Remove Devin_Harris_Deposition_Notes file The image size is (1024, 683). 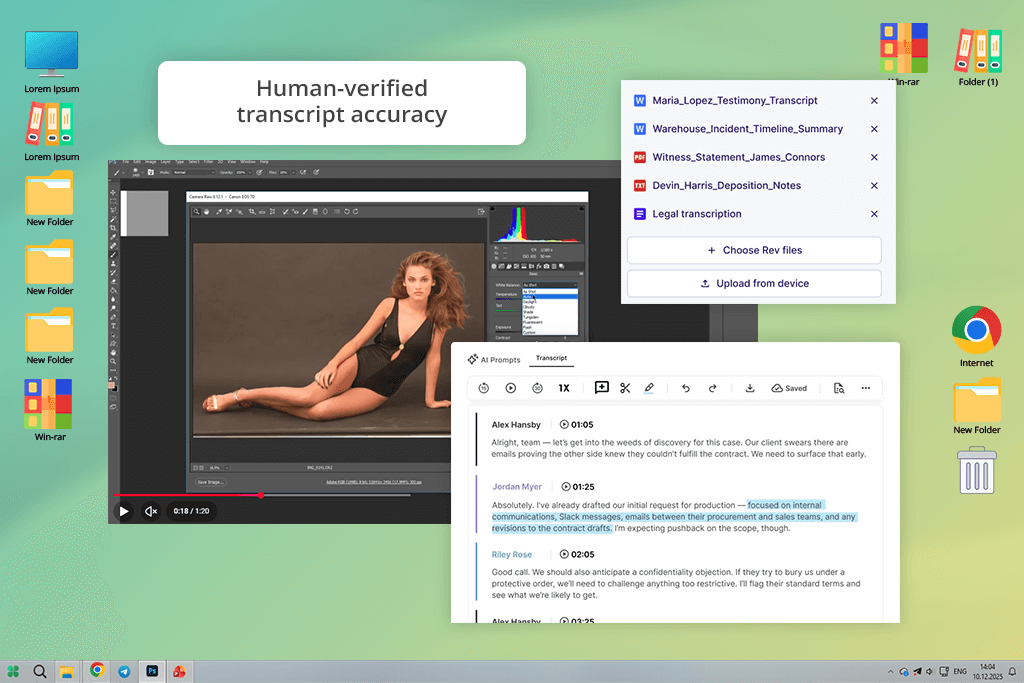874,185
